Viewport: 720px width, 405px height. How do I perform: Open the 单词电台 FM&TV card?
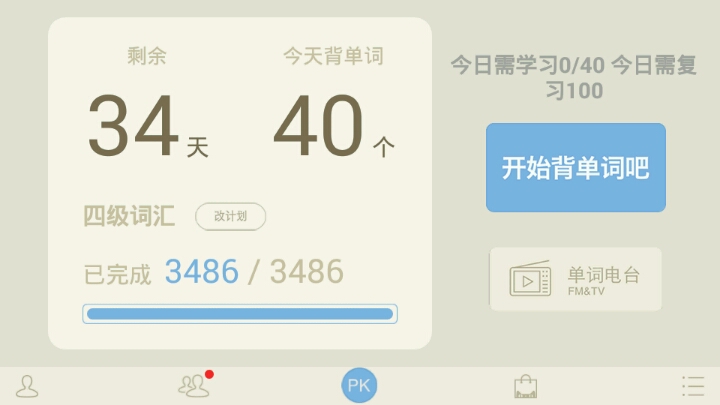click(x=576, y=279)
